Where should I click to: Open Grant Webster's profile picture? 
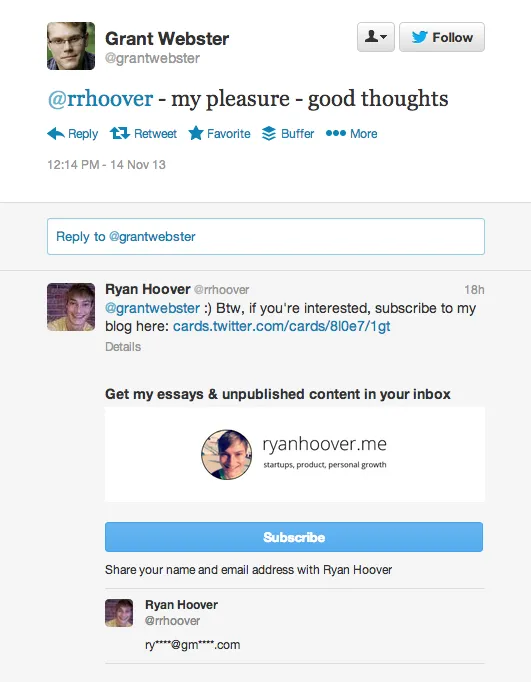coord(71,46)
